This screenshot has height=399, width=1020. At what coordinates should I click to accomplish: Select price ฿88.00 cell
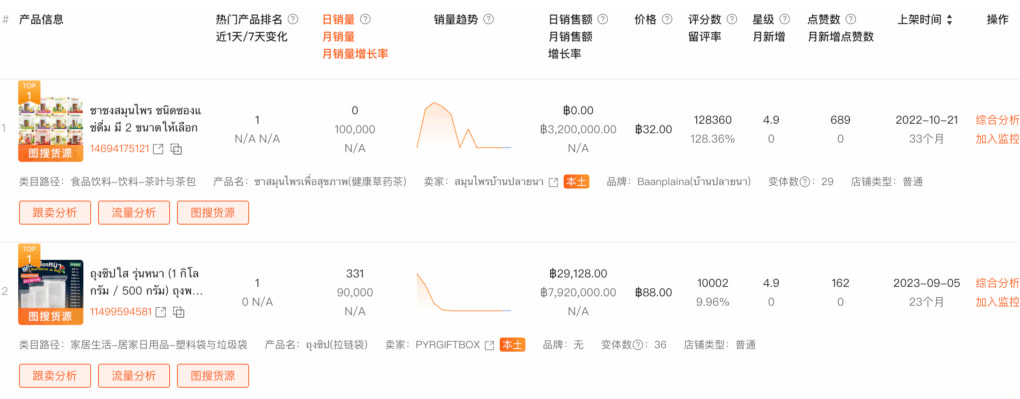coord(653,293)
